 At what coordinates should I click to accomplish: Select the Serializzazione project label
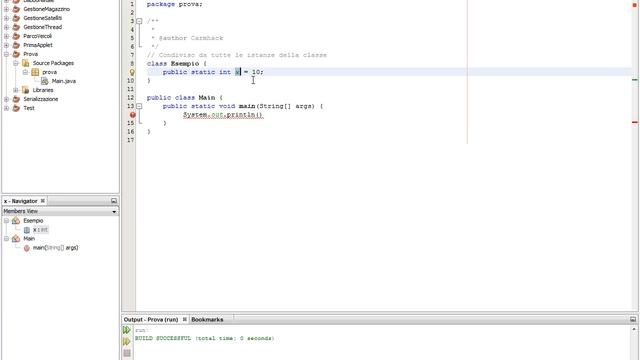click(41, 99)
